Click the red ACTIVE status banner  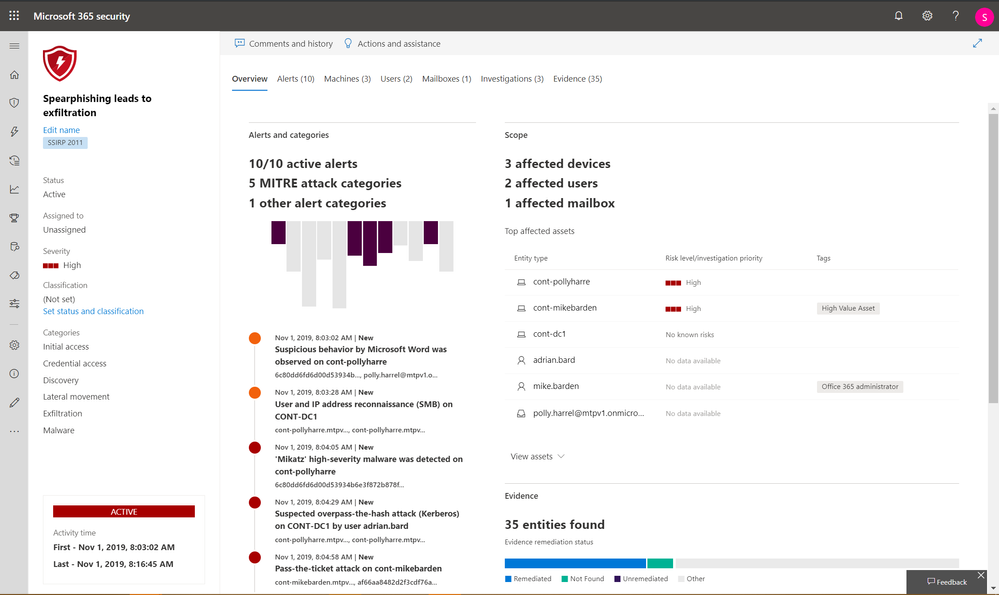pyautogui.click(x=124, y=512)
